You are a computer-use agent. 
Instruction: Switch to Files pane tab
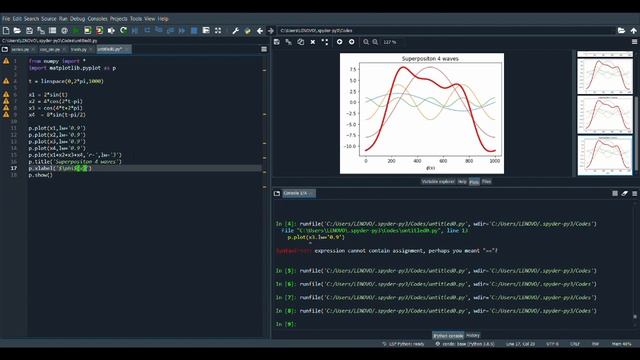[486, 182]
